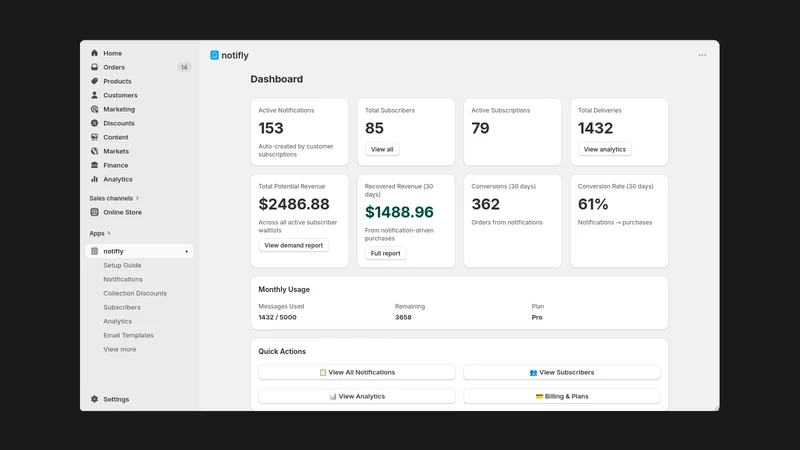Viewport: 800px width, 450px height.
Task: Open notifly Analytics submenu item
Action: [x=118, y=321]
